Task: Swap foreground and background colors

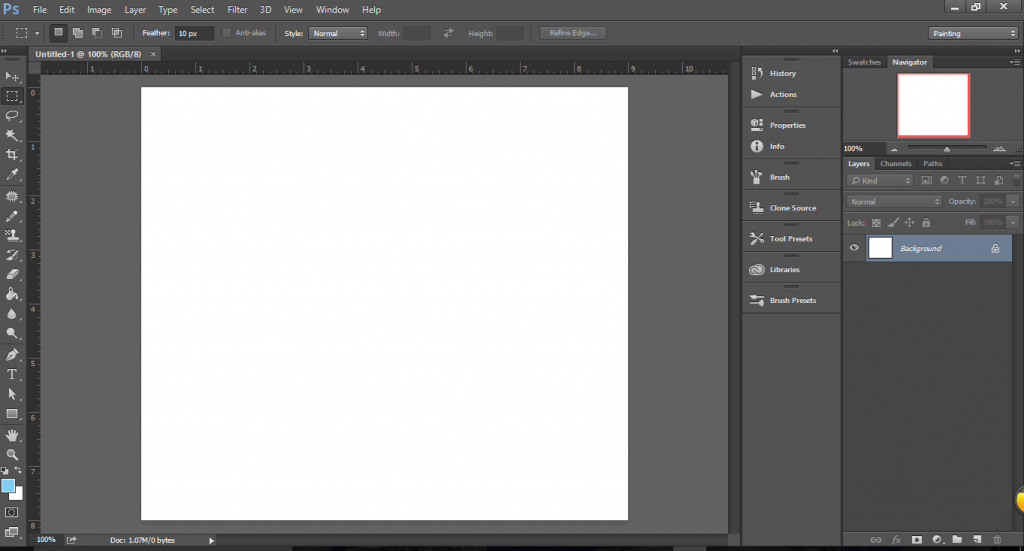Action: pyautogui.click(x=18, y=470)
